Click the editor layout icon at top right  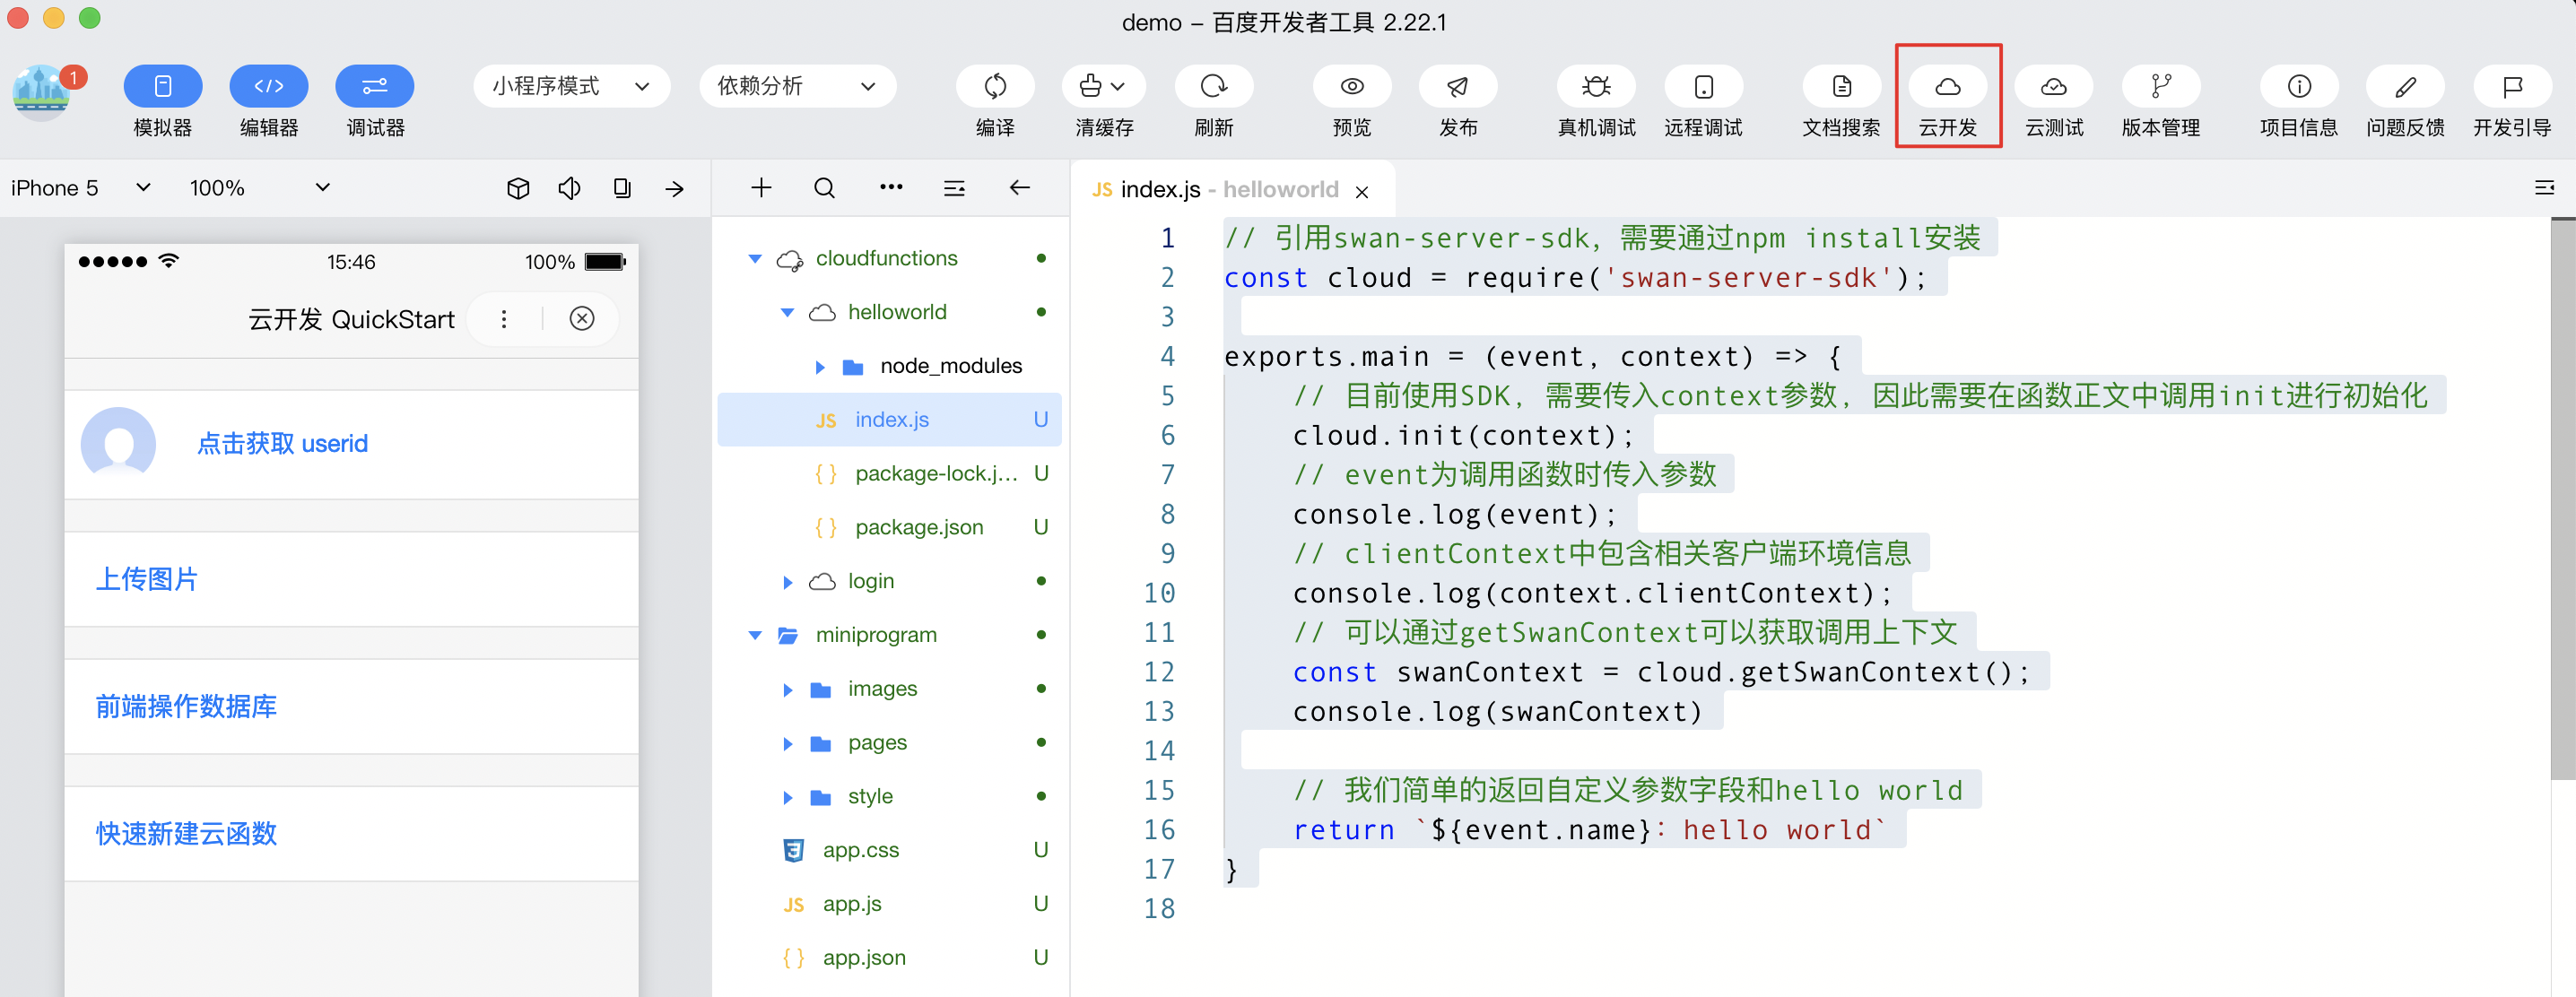[2544, 188]
